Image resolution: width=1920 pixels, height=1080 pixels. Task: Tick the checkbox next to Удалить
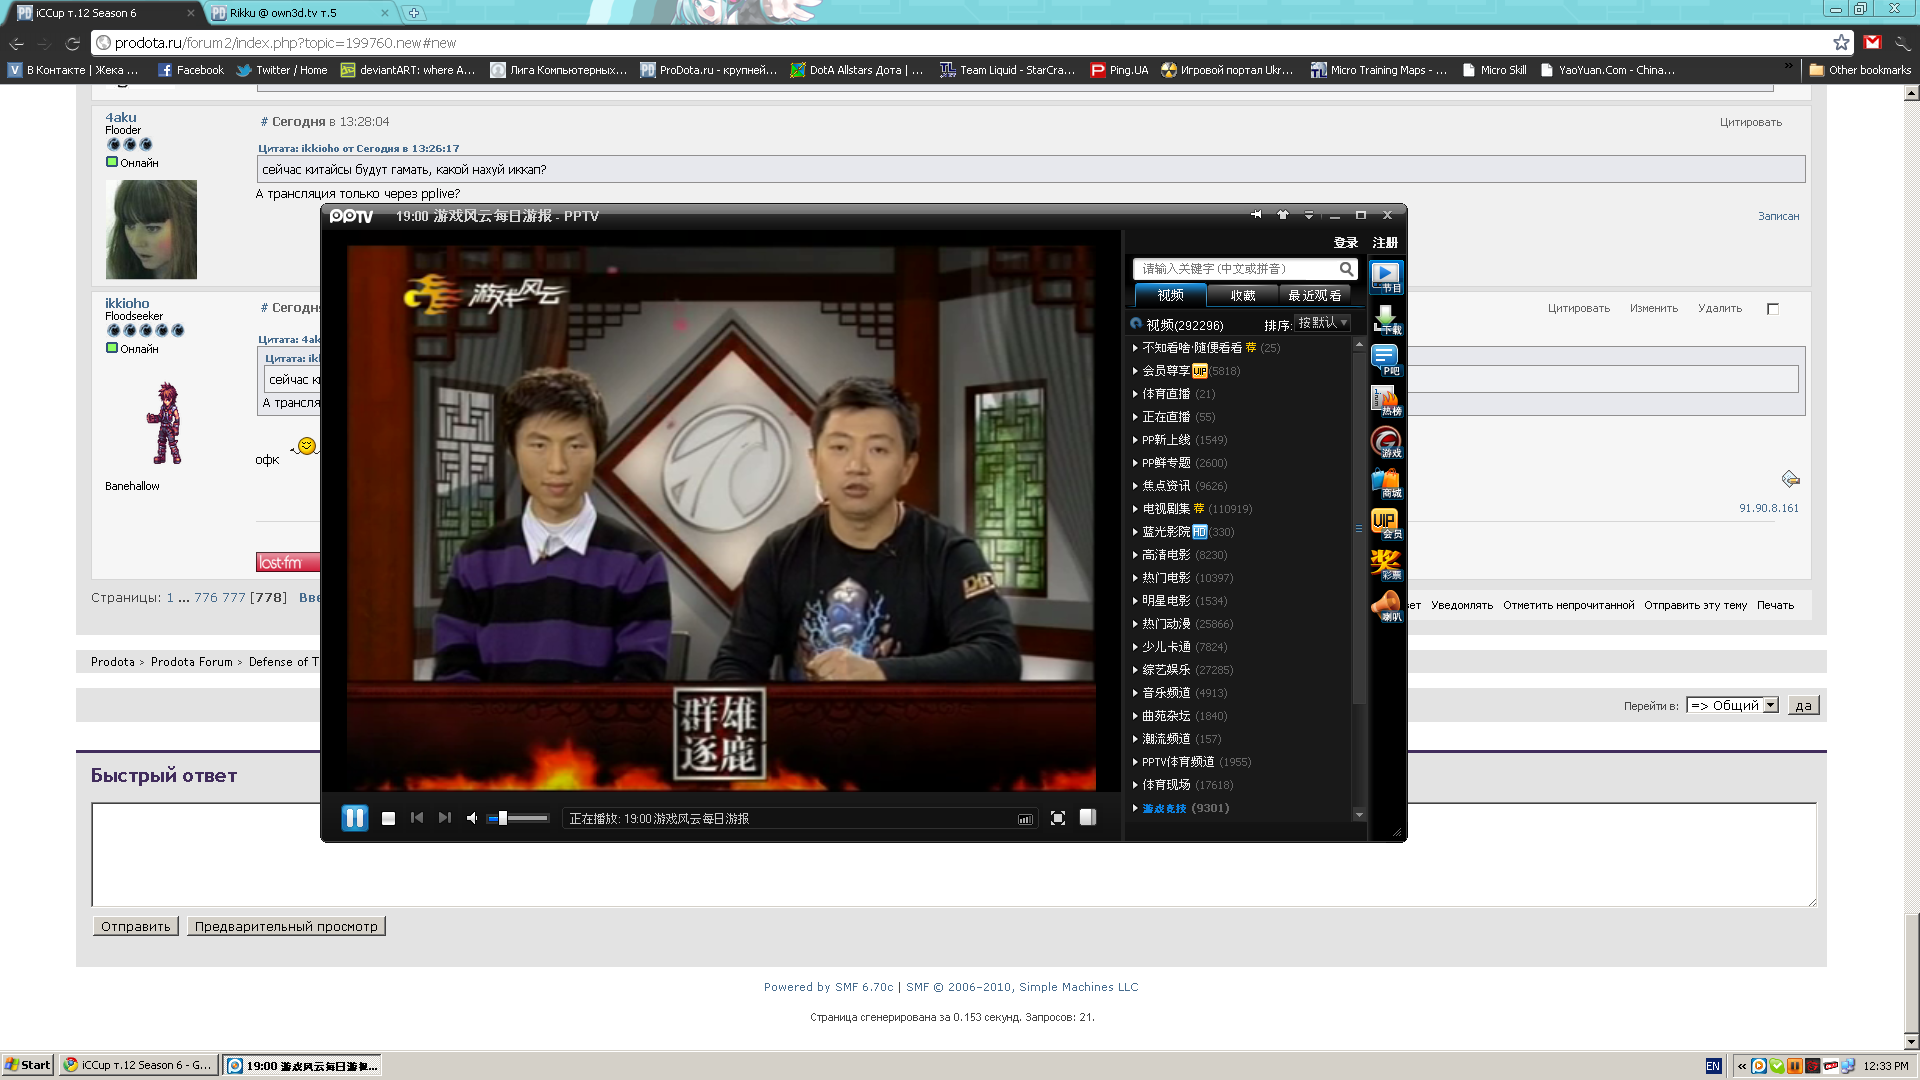pos(1773,309)
